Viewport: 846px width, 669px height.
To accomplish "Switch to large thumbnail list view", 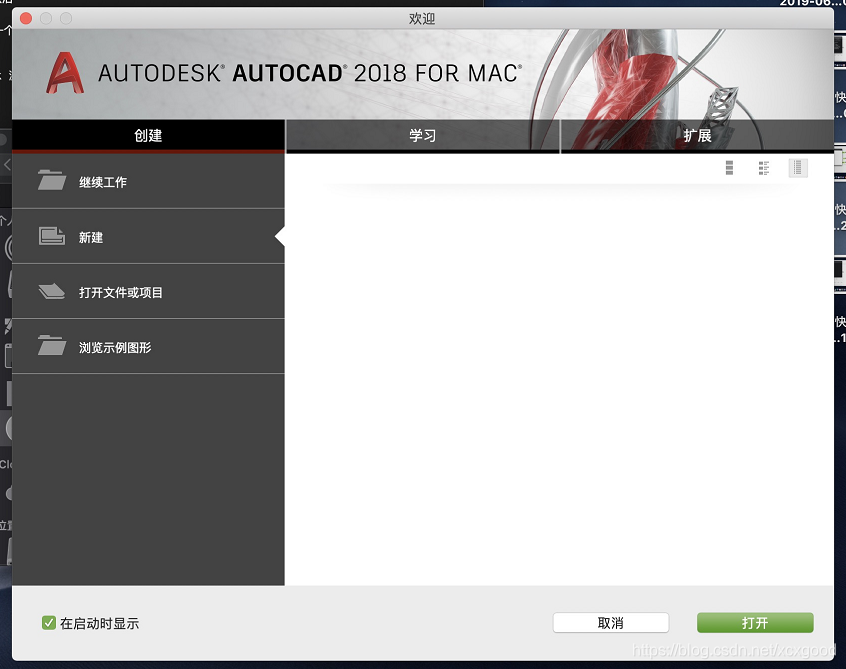I will [729, 168].
